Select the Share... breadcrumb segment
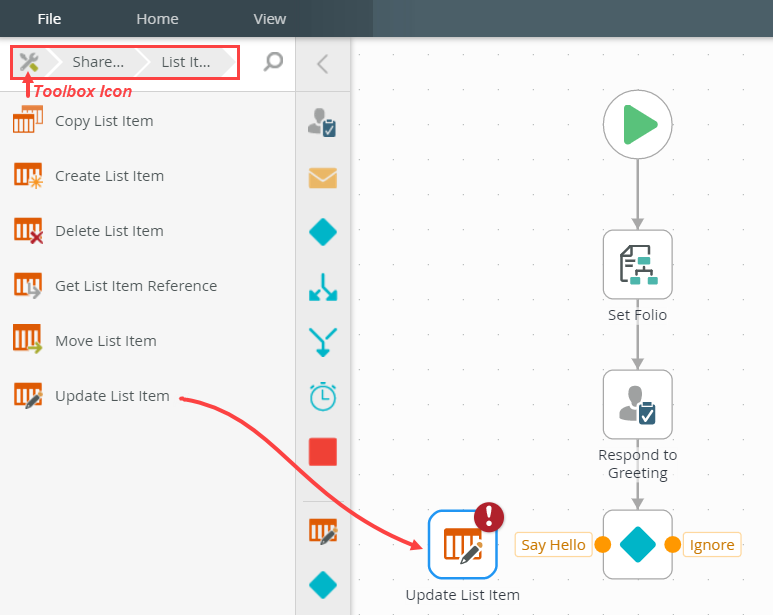773x615 pixels. [98, 62]
